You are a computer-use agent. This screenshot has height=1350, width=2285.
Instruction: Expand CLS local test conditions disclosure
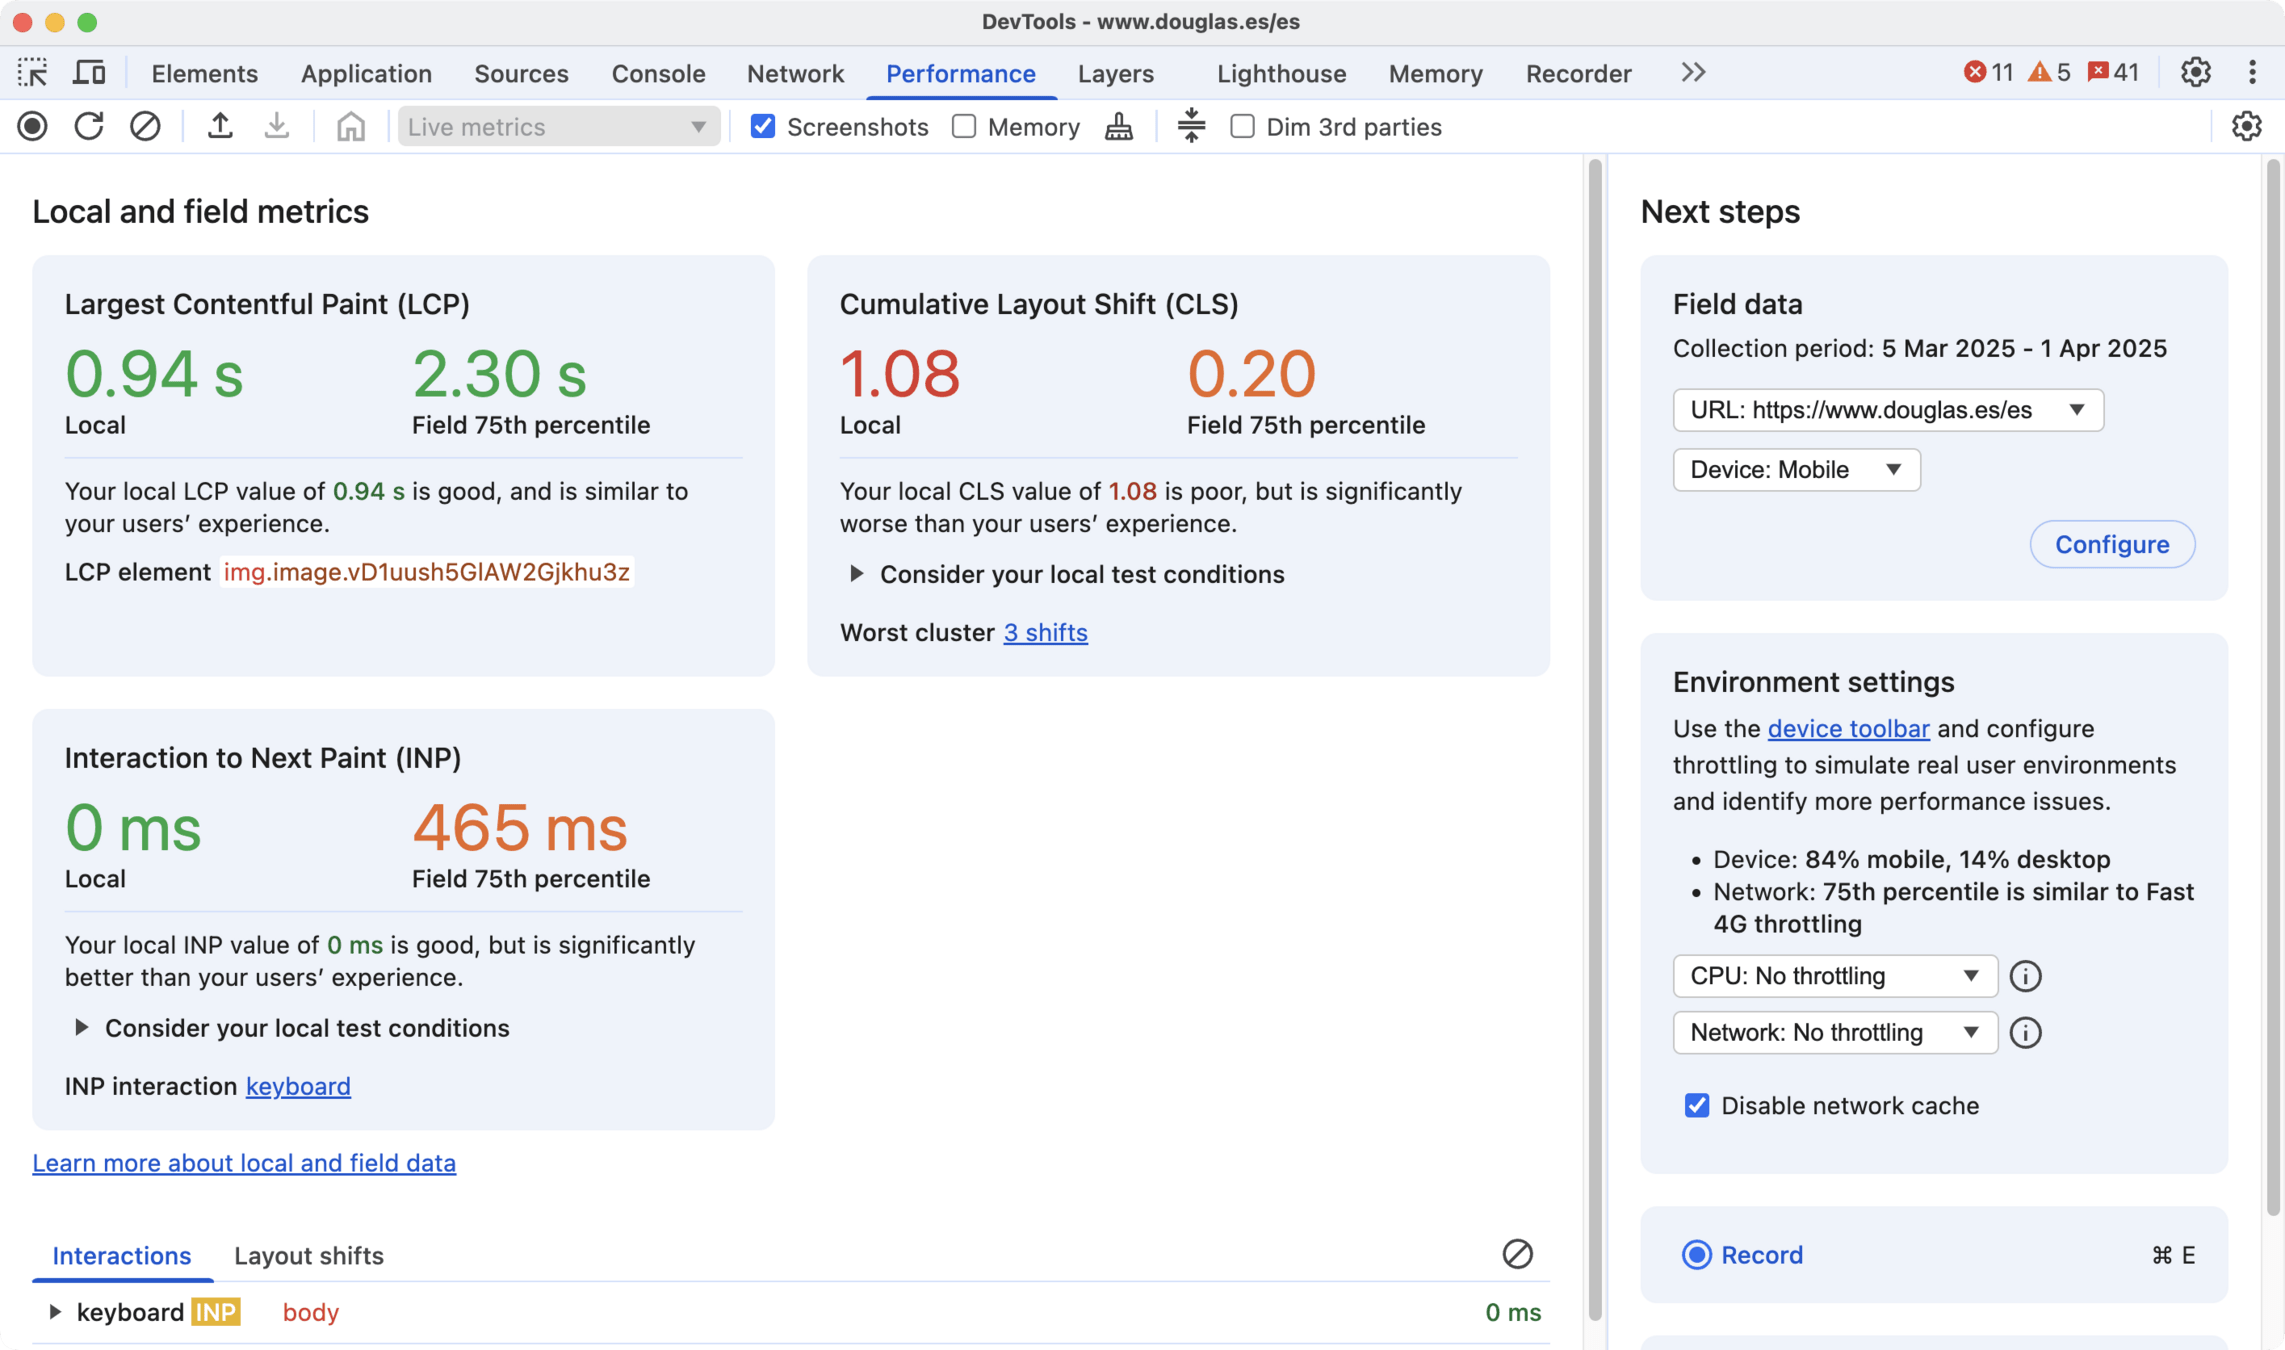(x=857, y=574)
